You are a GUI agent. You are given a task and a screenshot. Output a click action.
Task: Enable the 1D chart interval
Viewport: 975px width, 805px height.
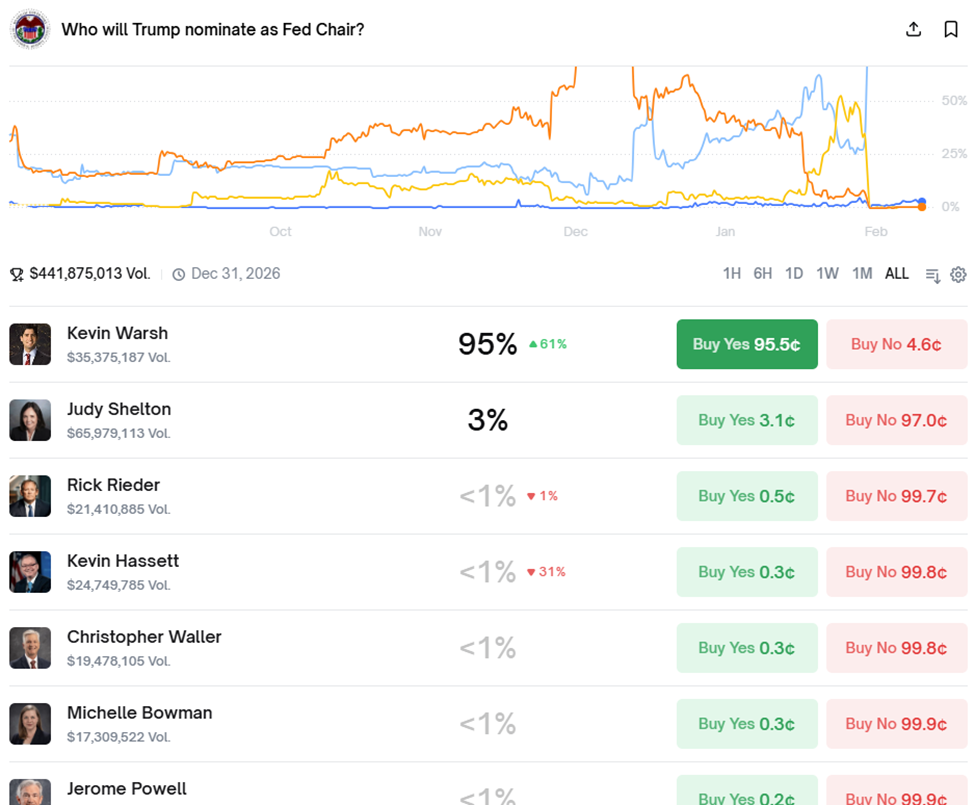click(794, 273)
